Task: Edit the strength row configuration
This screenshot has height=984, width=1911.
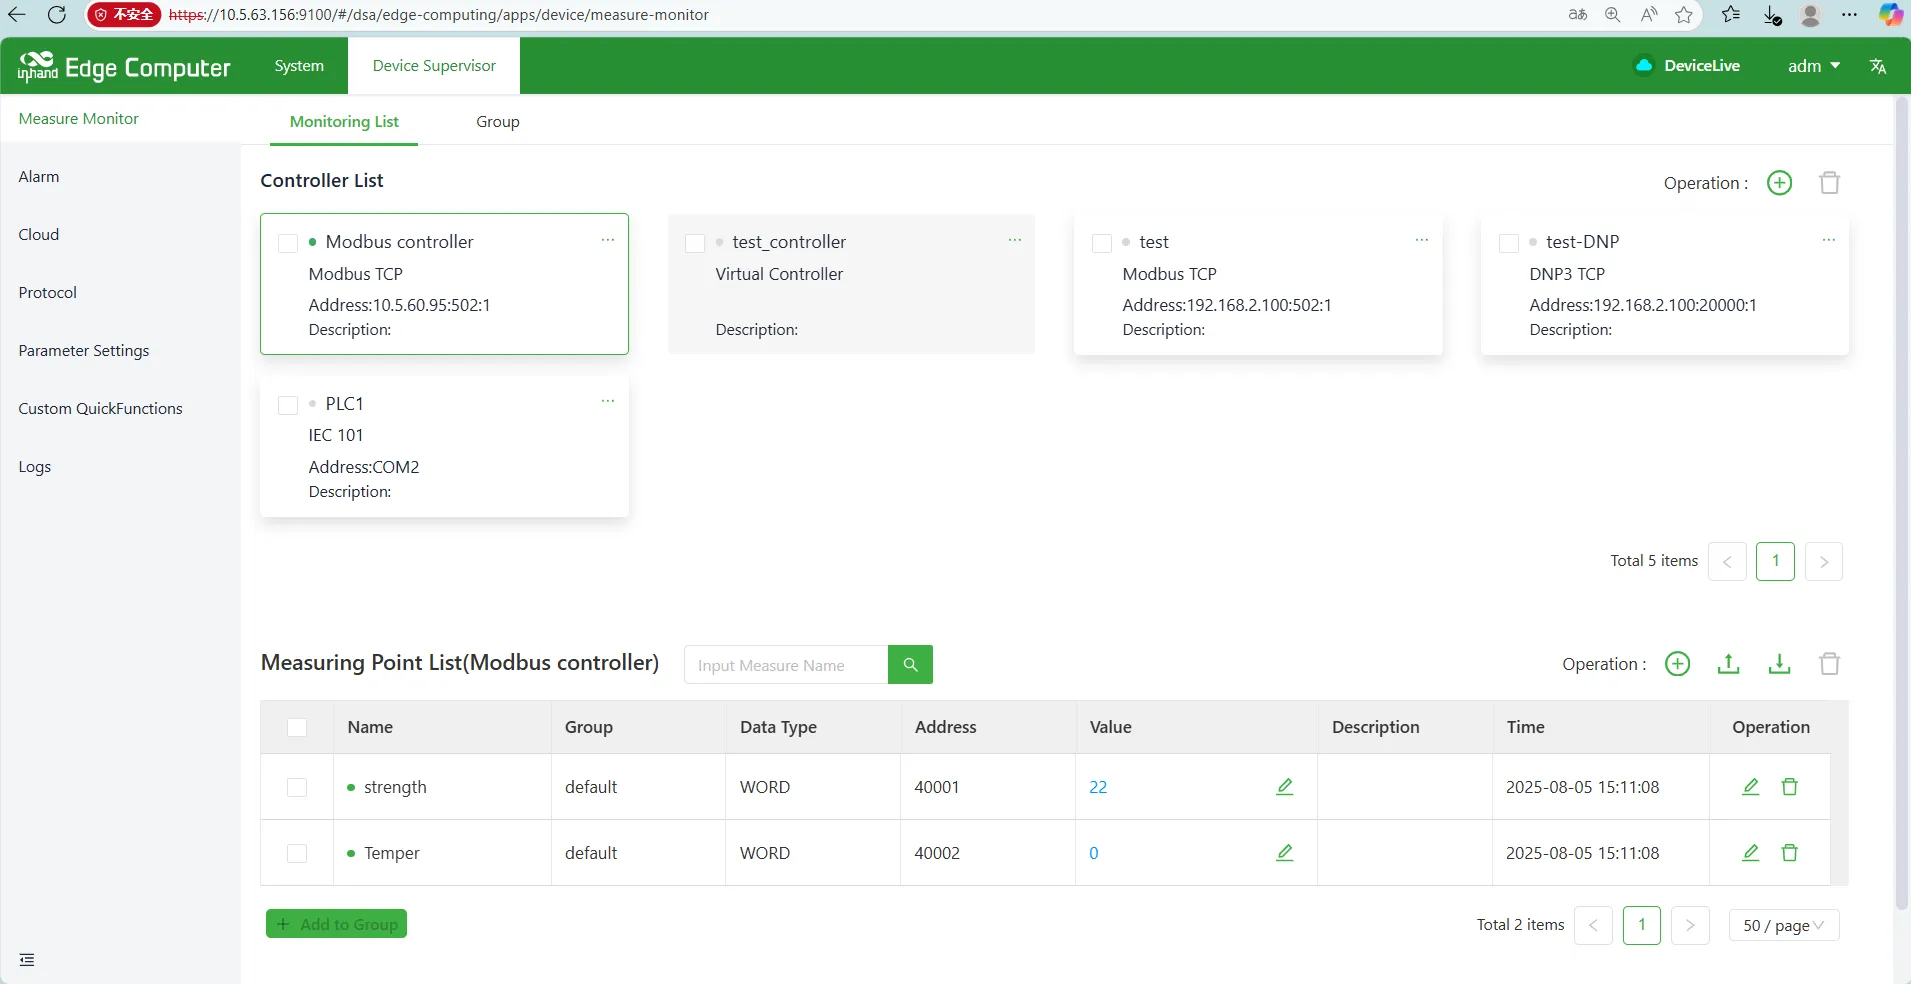Action: (x=1751, y=787)
